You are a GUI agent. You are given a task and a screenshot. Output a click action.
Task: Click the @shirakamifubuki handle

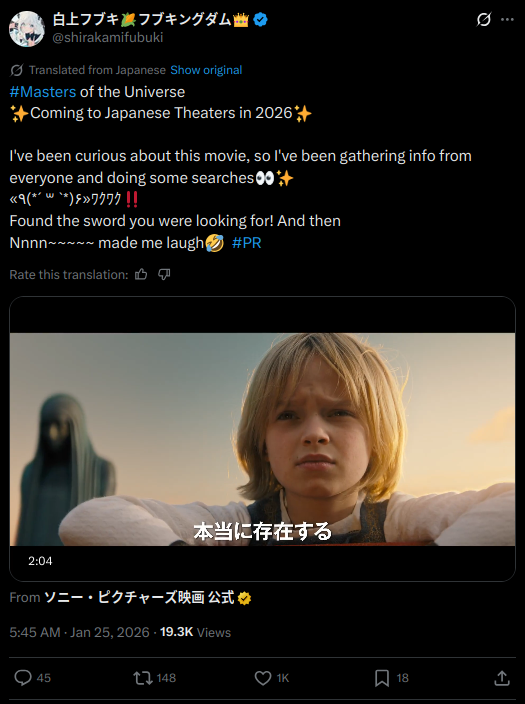108,37
